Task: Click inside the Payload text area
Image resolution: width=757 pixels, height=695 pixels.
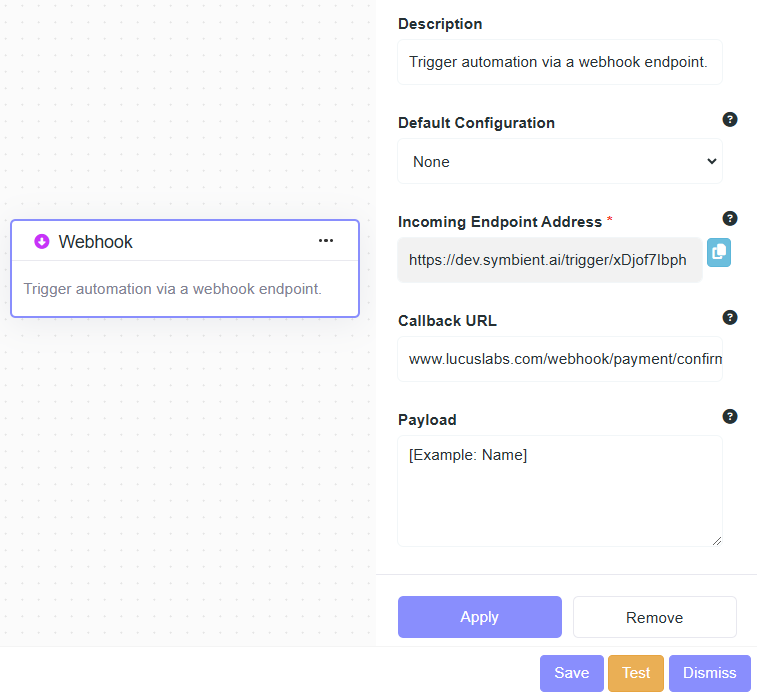Action: [x=559, y=490]
